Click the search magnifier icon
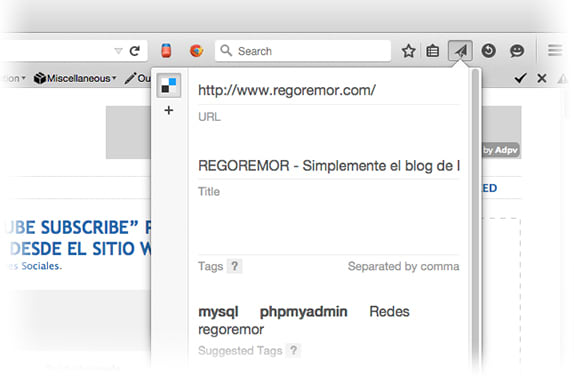 point(226,51)
